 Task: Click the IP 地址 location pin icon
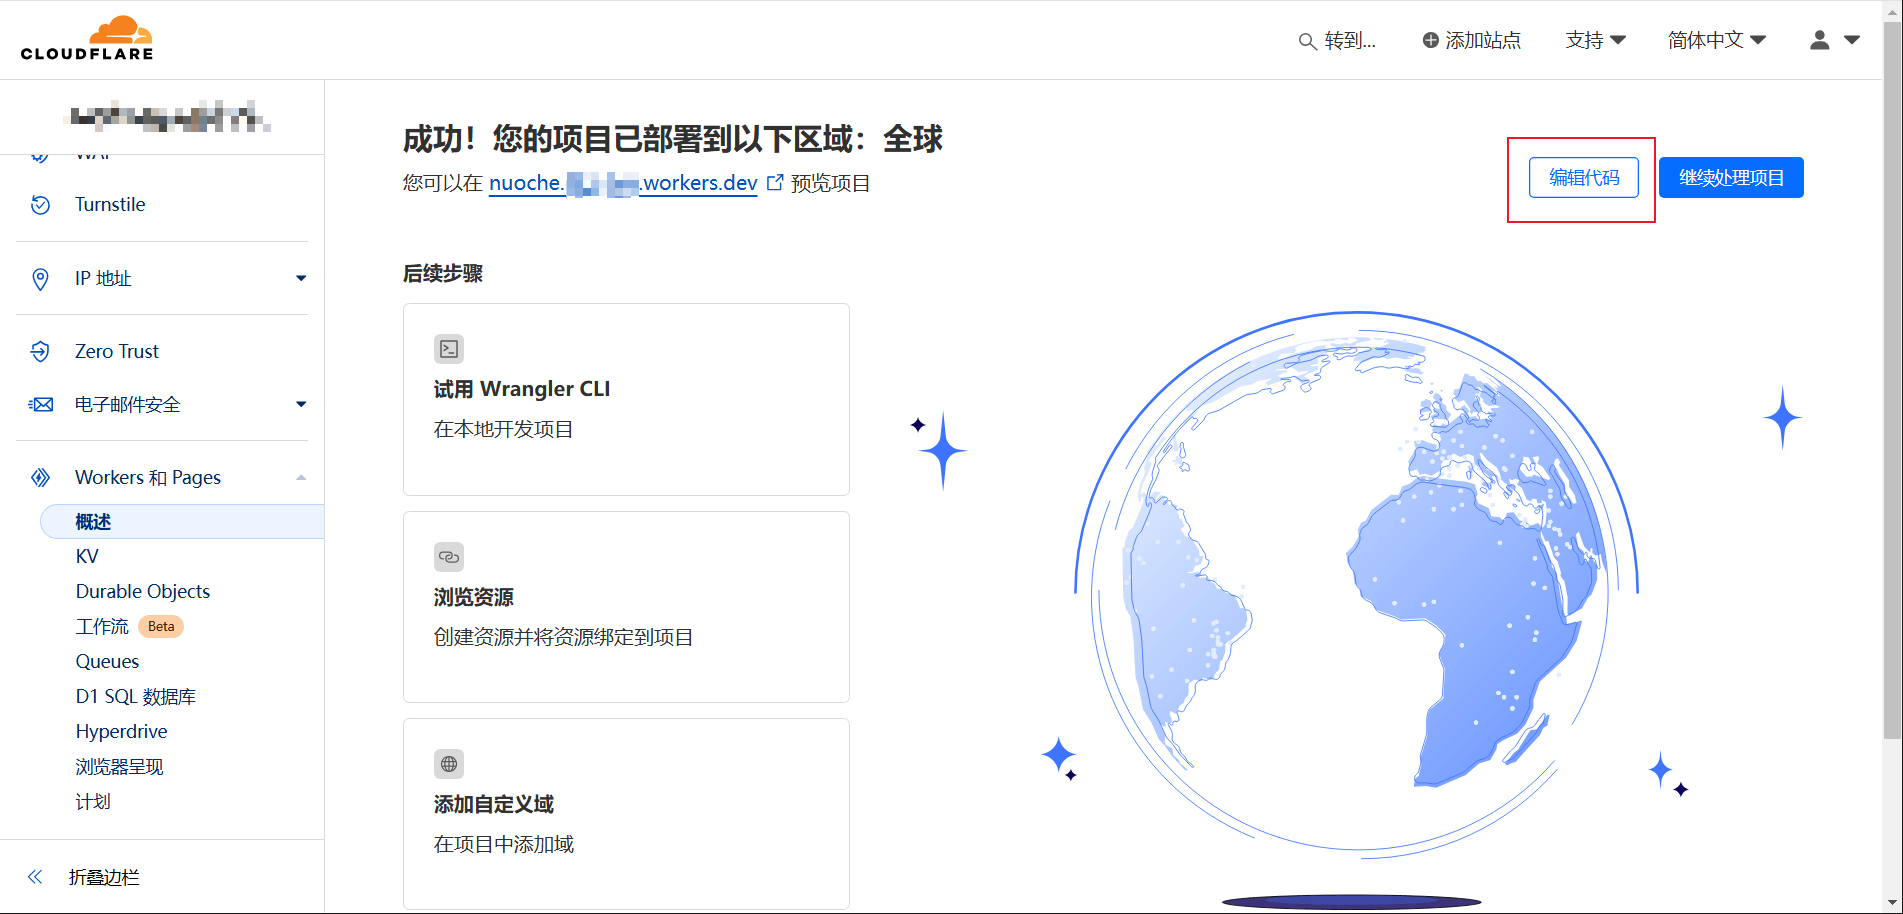[x=40, y=279]
